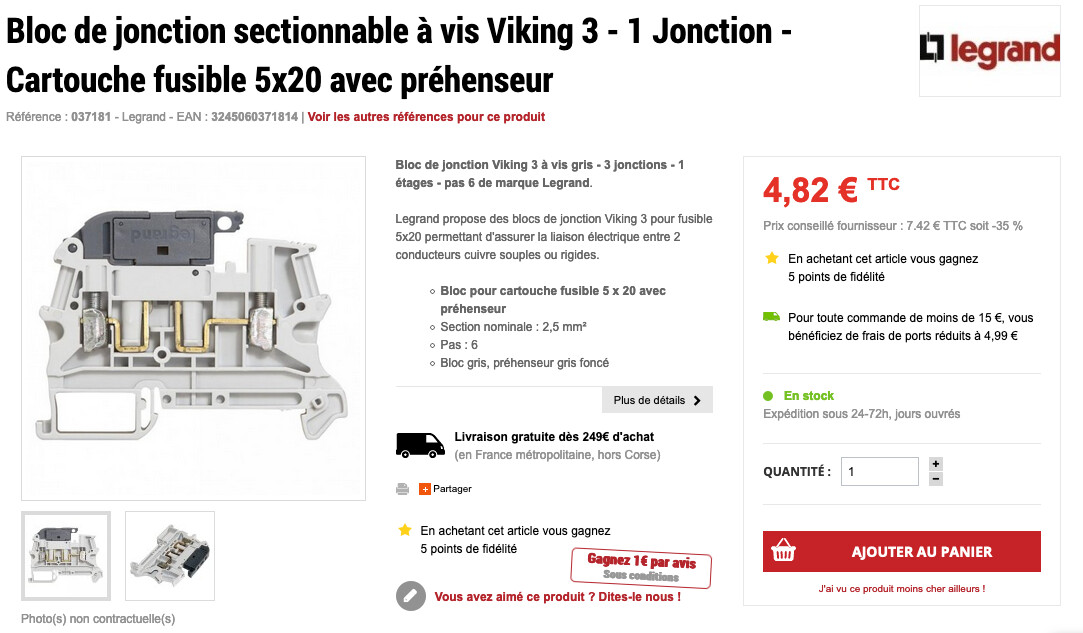Screen dimensions: 1083x633
Task: Open Voir les autres références link
Action: coord(426,117)
